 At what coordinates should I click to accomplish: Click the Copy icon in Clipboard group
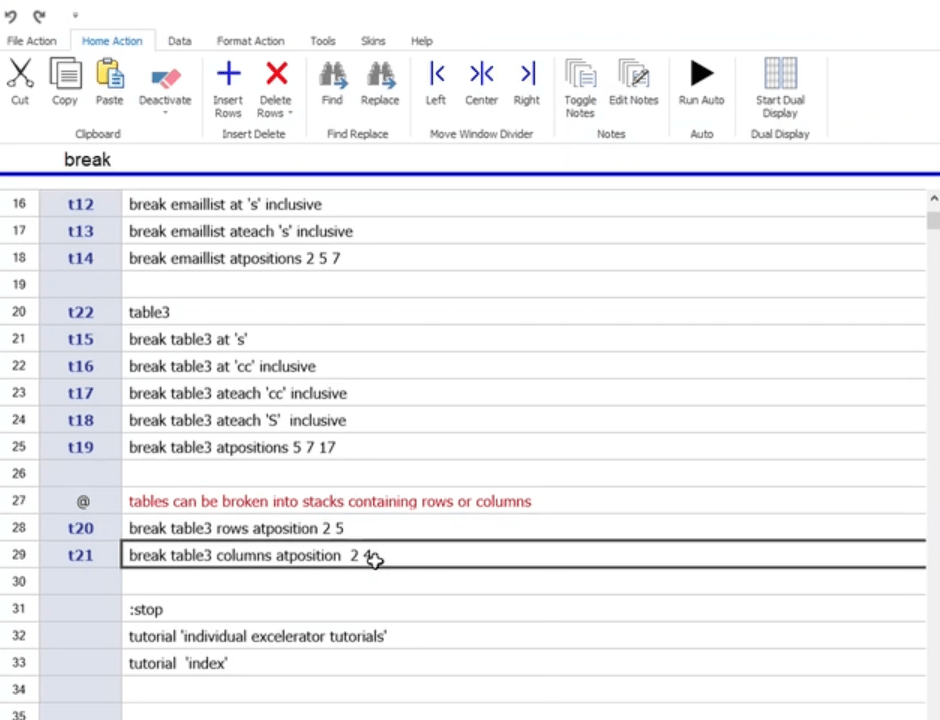[x=65, y=75]
